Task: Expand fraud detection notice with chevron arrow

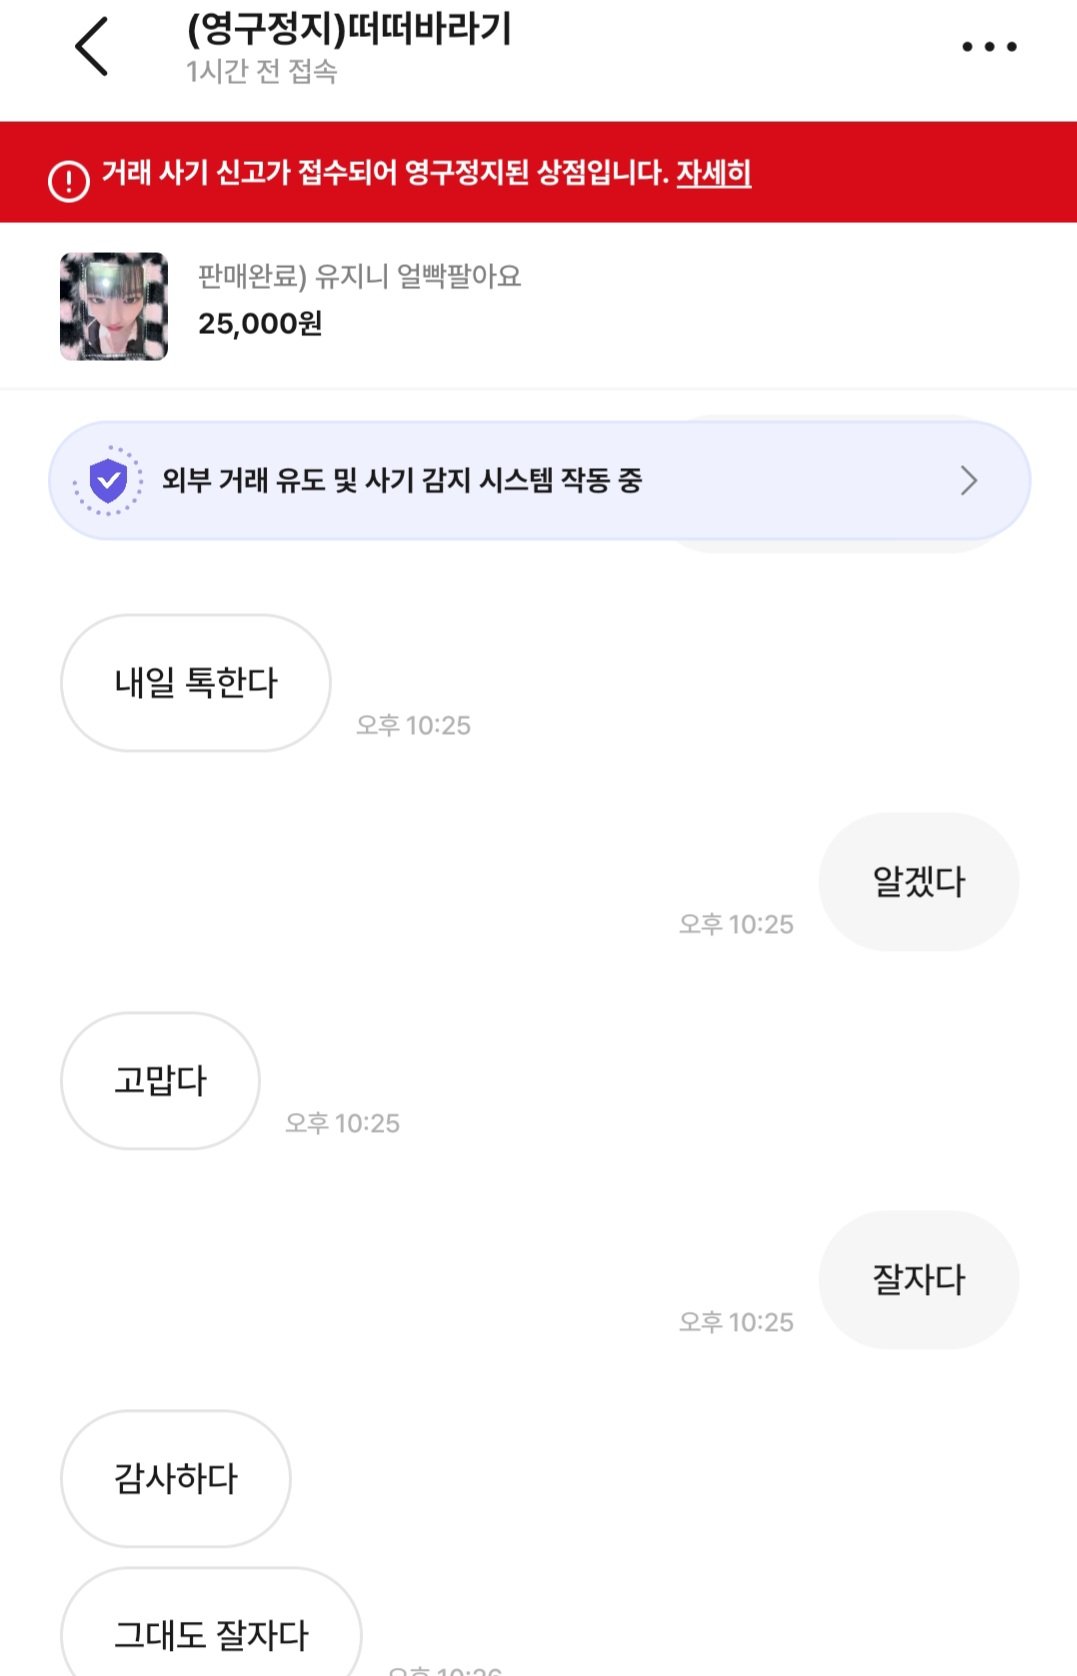Action: (968, 480)
